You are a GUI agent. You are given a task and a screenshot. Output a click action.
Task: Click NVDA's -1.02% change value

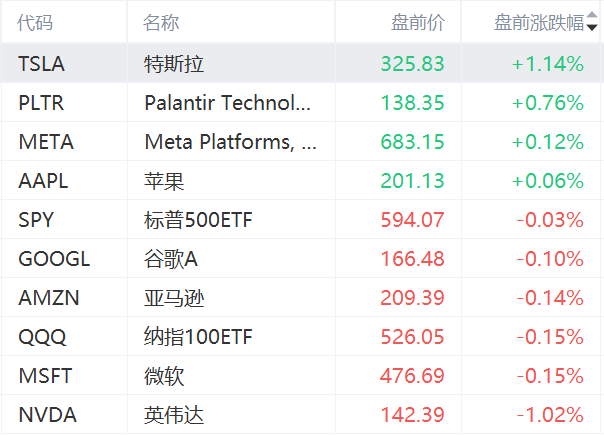(549, 415)
